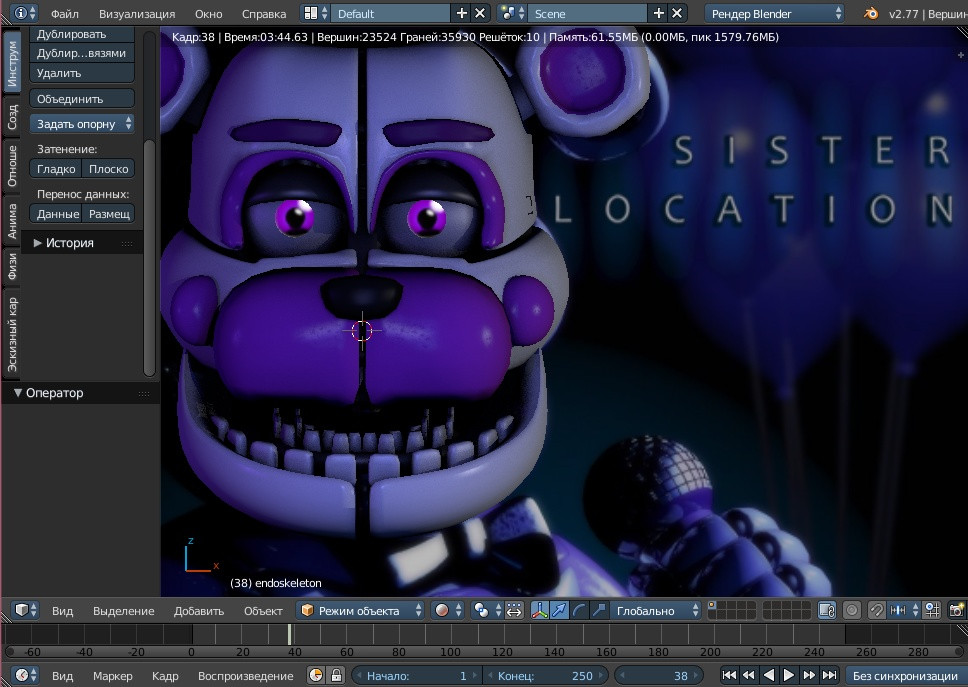Enable the scale manipulator
The width and height of the screenshot is (968, 687).
(599, 610)
